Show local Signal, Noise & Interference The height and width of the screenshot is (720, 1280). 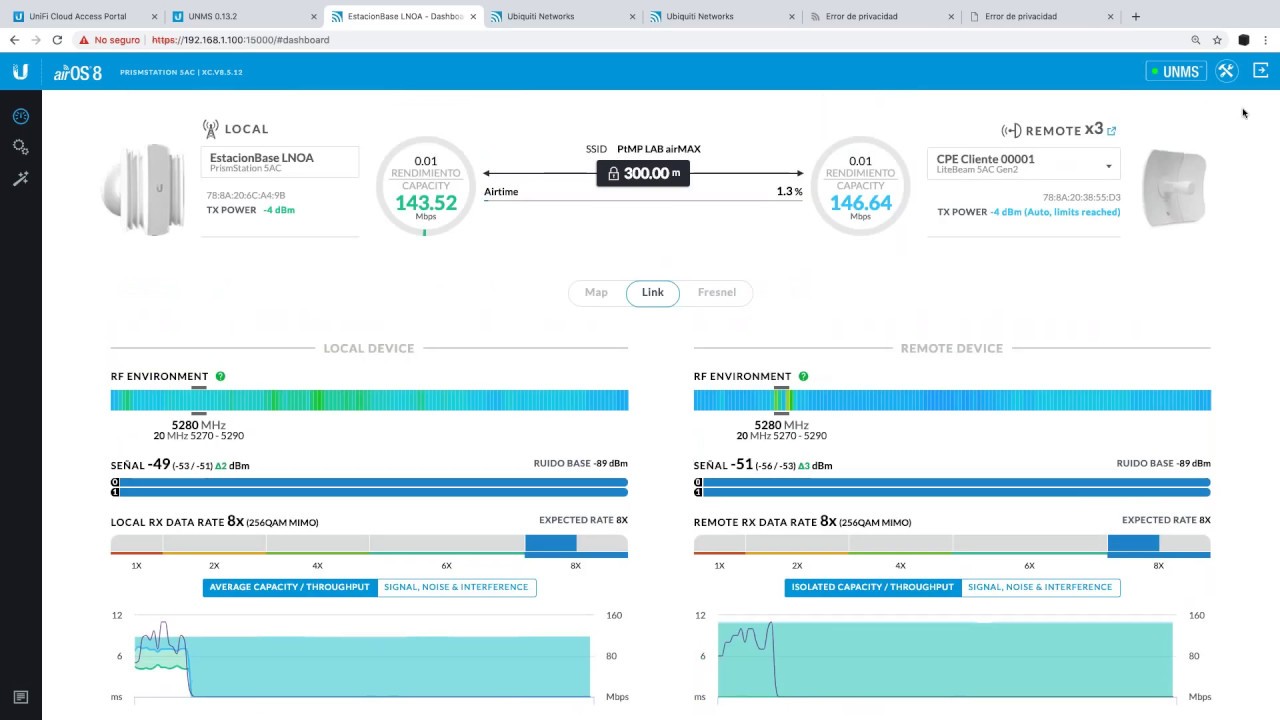tap(456, 587)
